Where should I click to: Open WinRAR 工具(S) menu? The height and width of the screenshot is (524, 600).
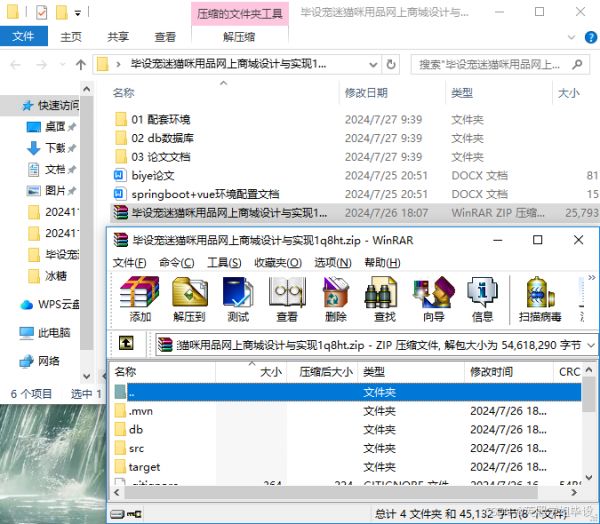coord(224,263)
